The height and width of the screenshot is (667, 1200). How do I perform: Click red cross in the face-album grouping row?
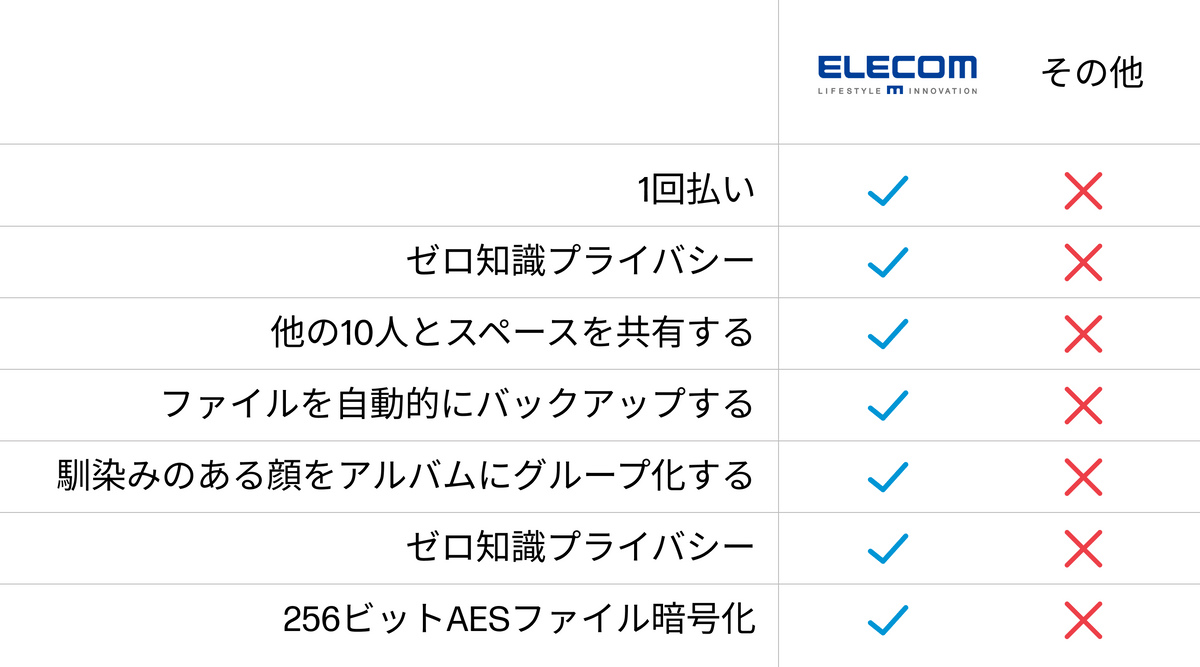(x=1083, y=476)
